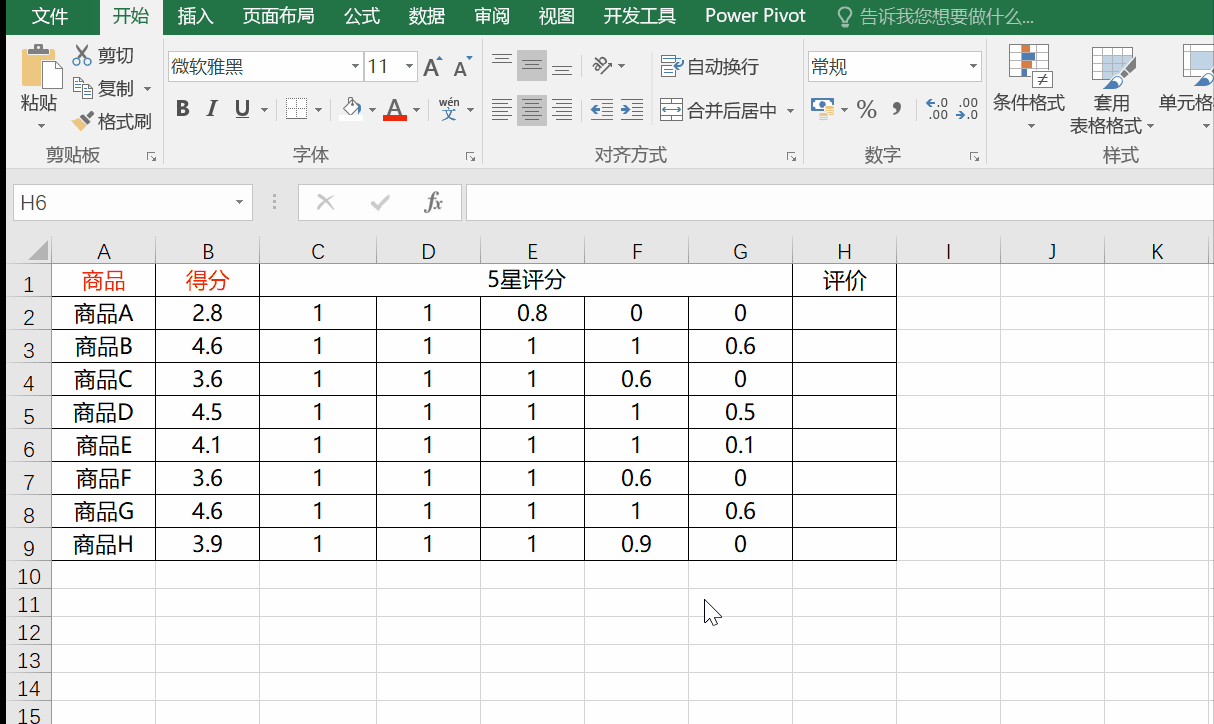Click the select-all corner triangle
Image resolution: width=1214 pixels, height=724 pixels.
pos(36,250)
